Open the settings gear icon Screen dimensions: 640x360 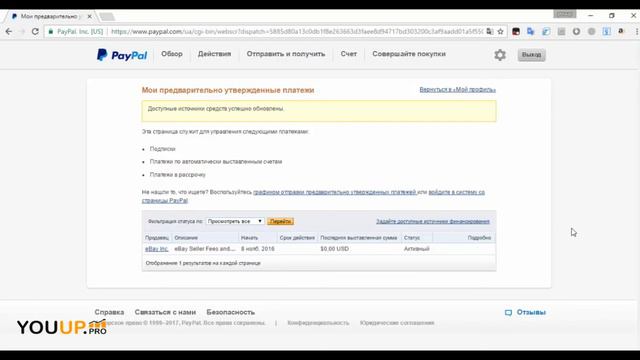click(x=500, y=55)
